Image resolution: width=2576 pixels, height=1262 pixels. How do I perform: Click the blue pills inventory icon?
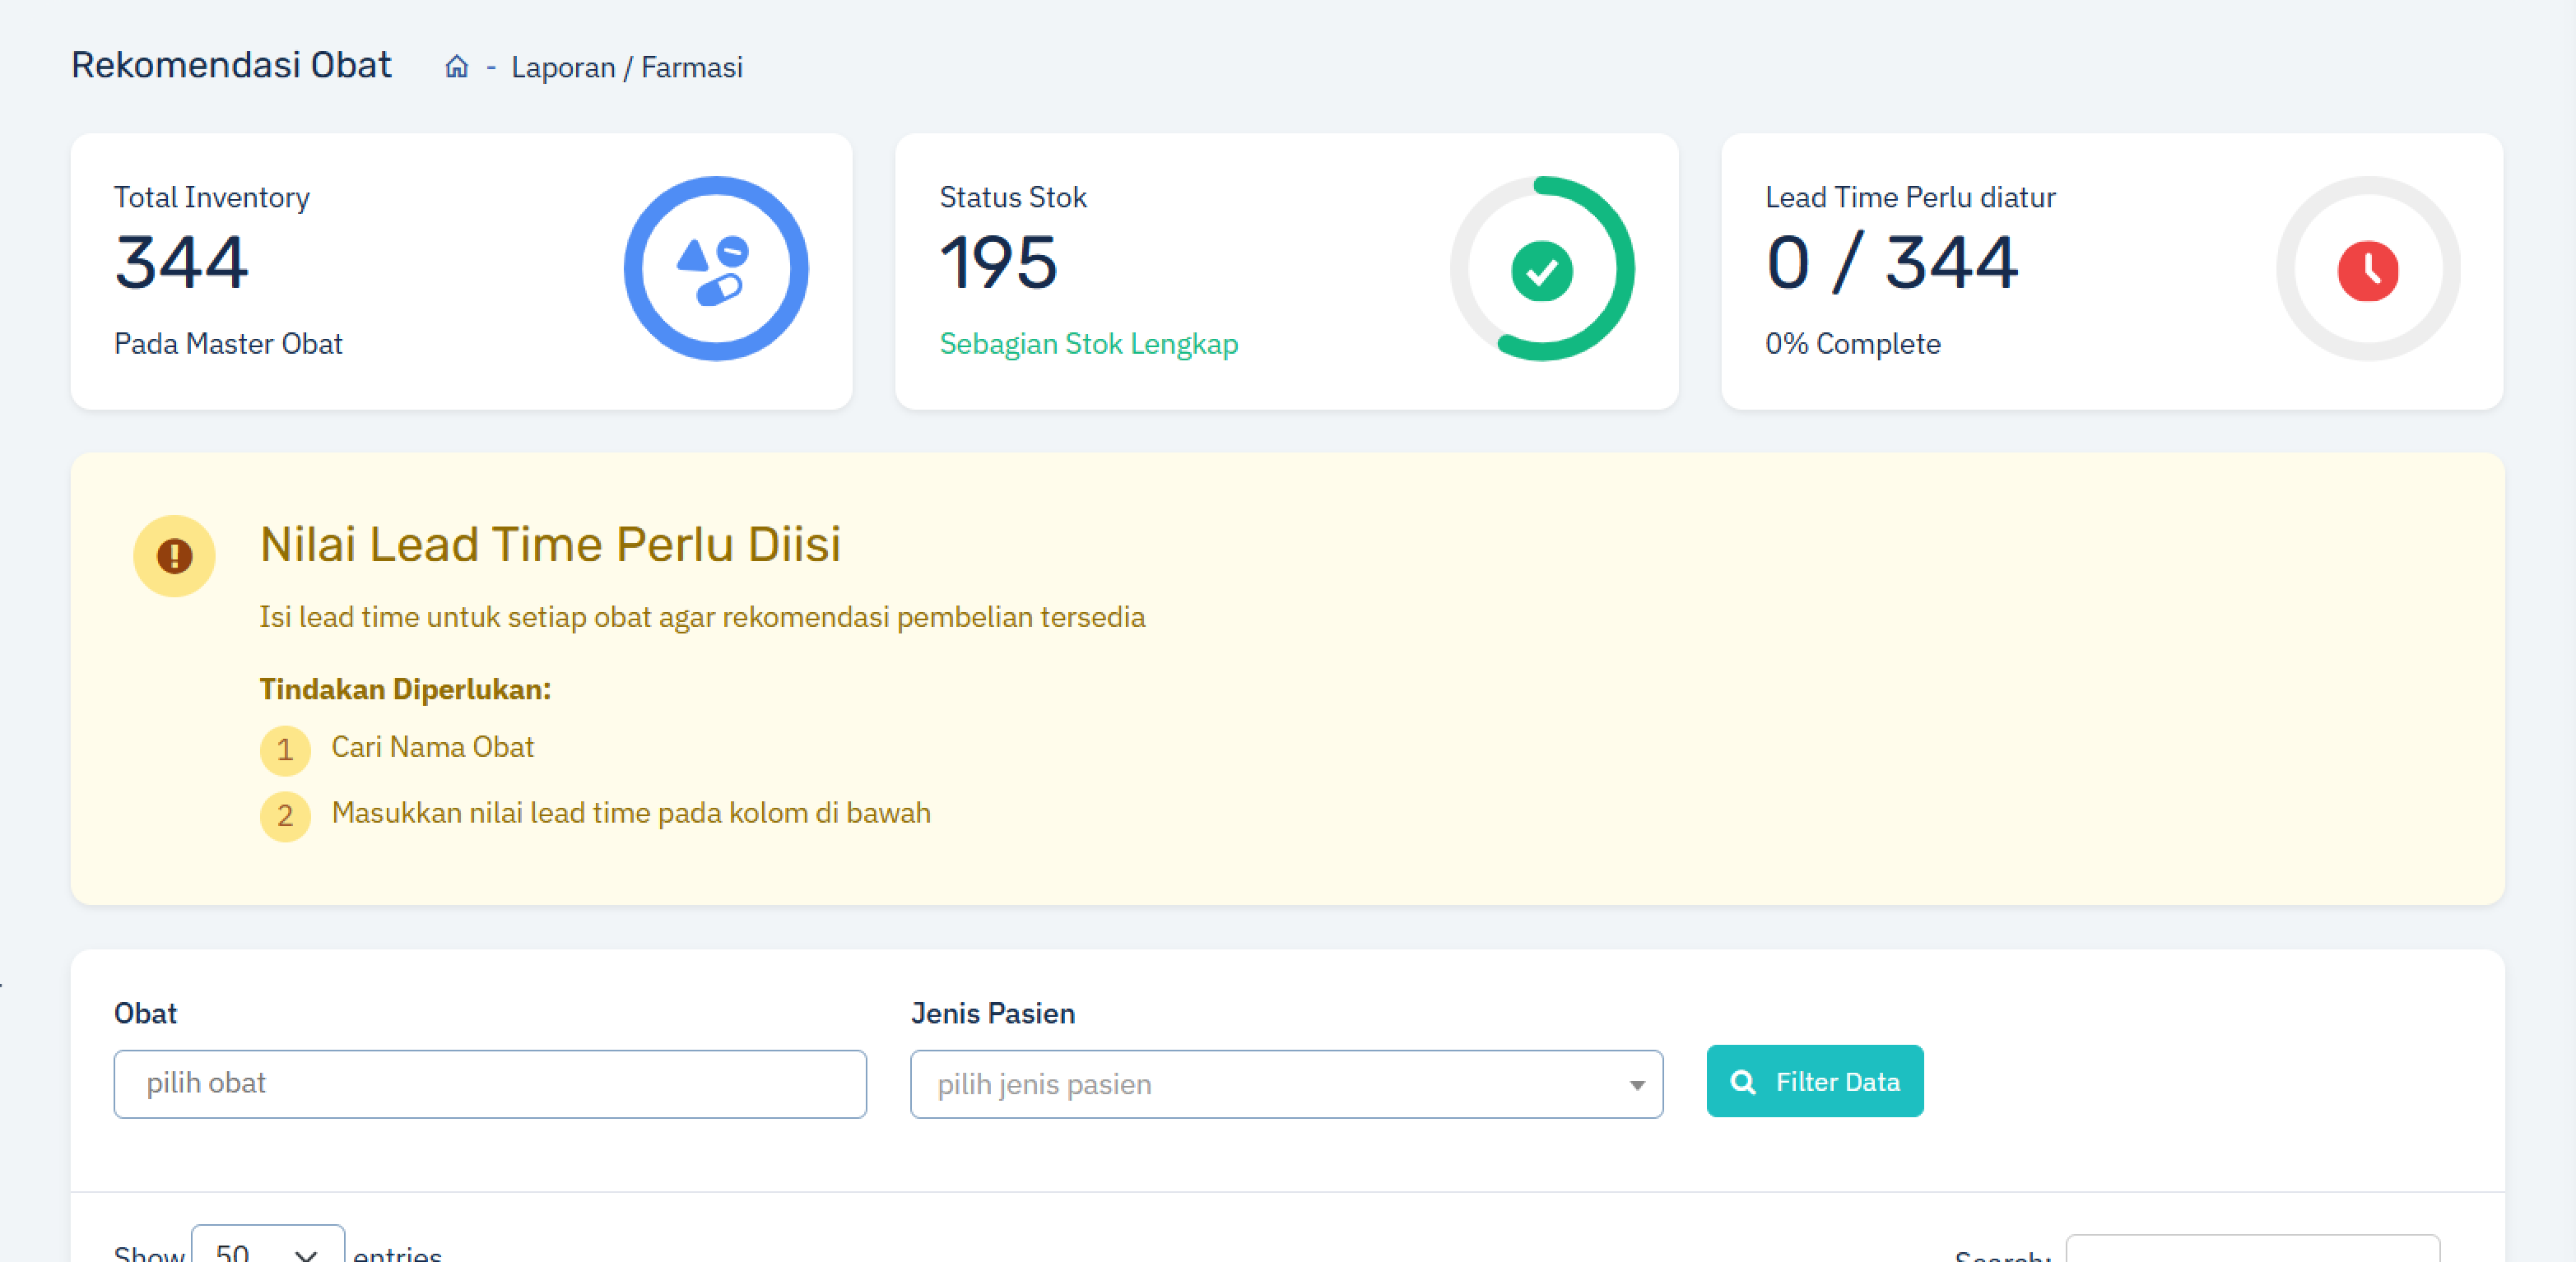click(715, 269)
